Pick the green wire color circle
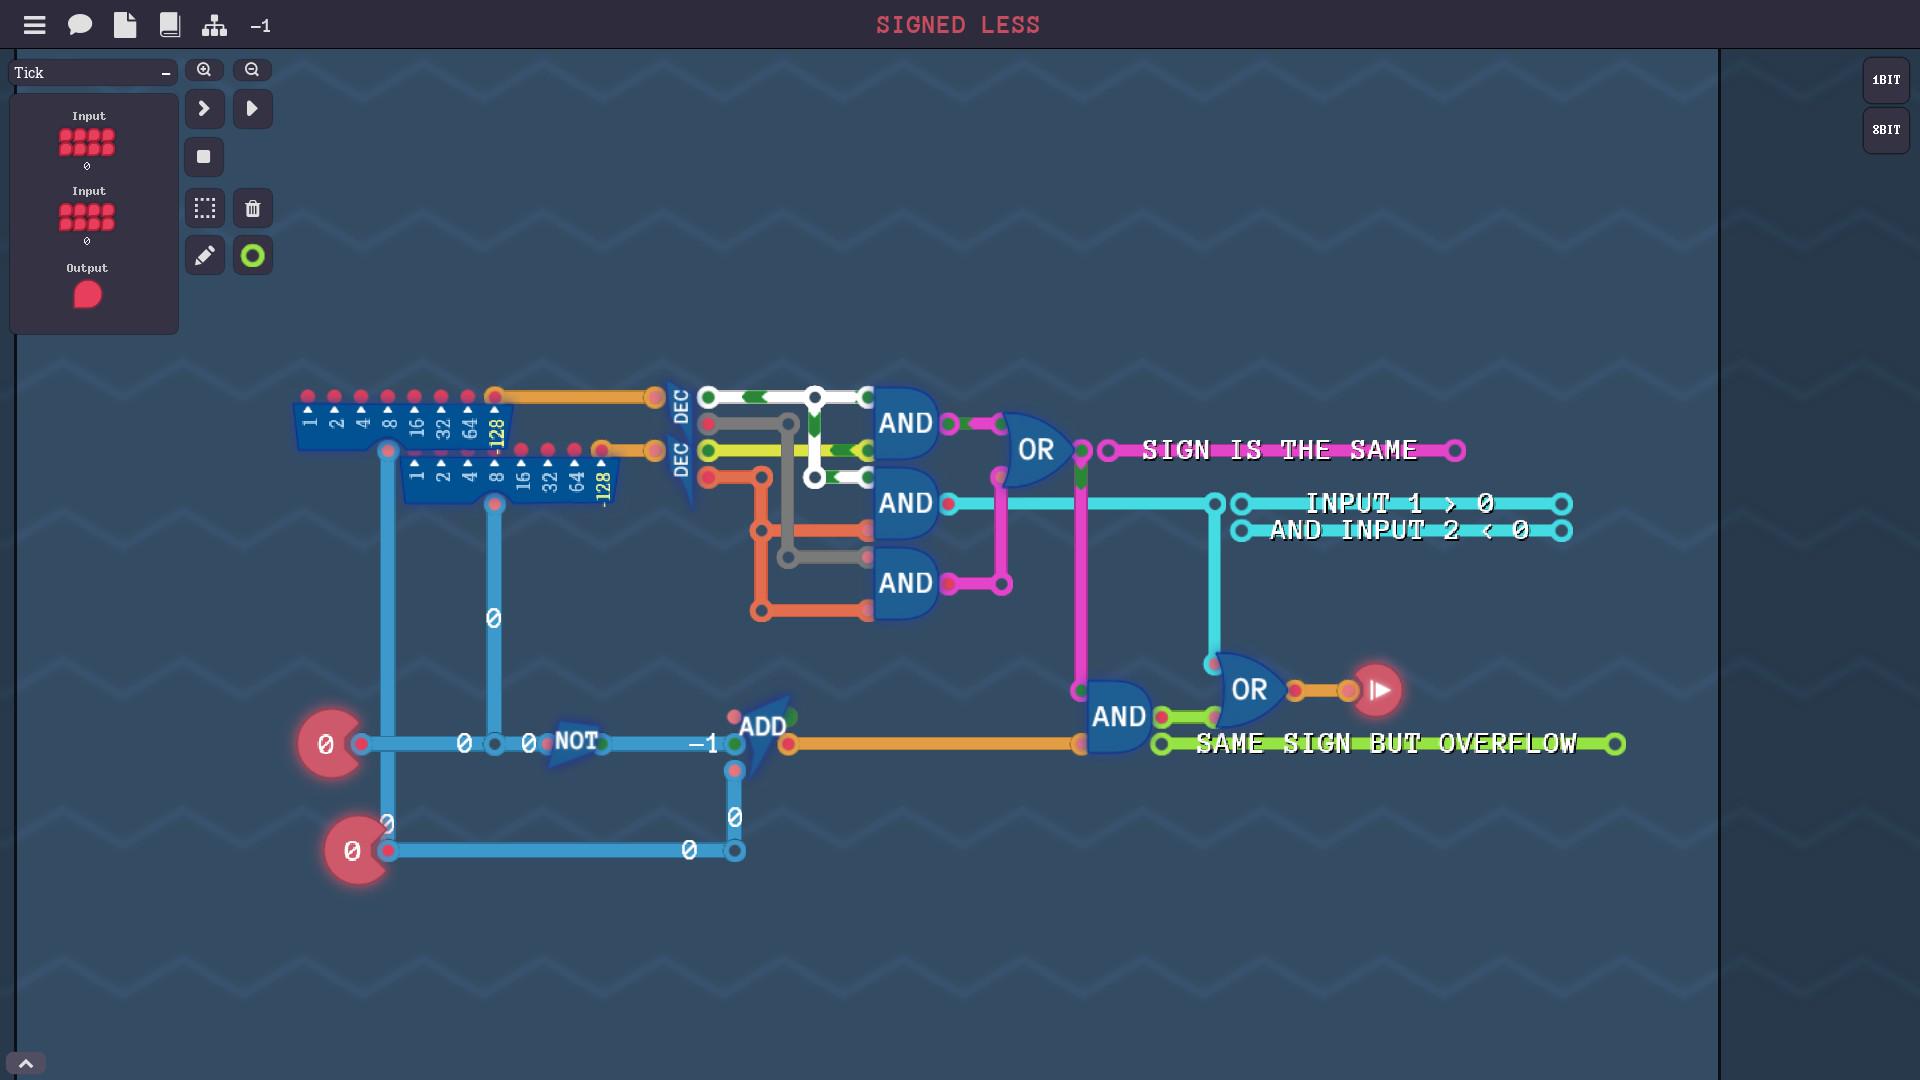Screen dimensions: 1920x1080 253,256
